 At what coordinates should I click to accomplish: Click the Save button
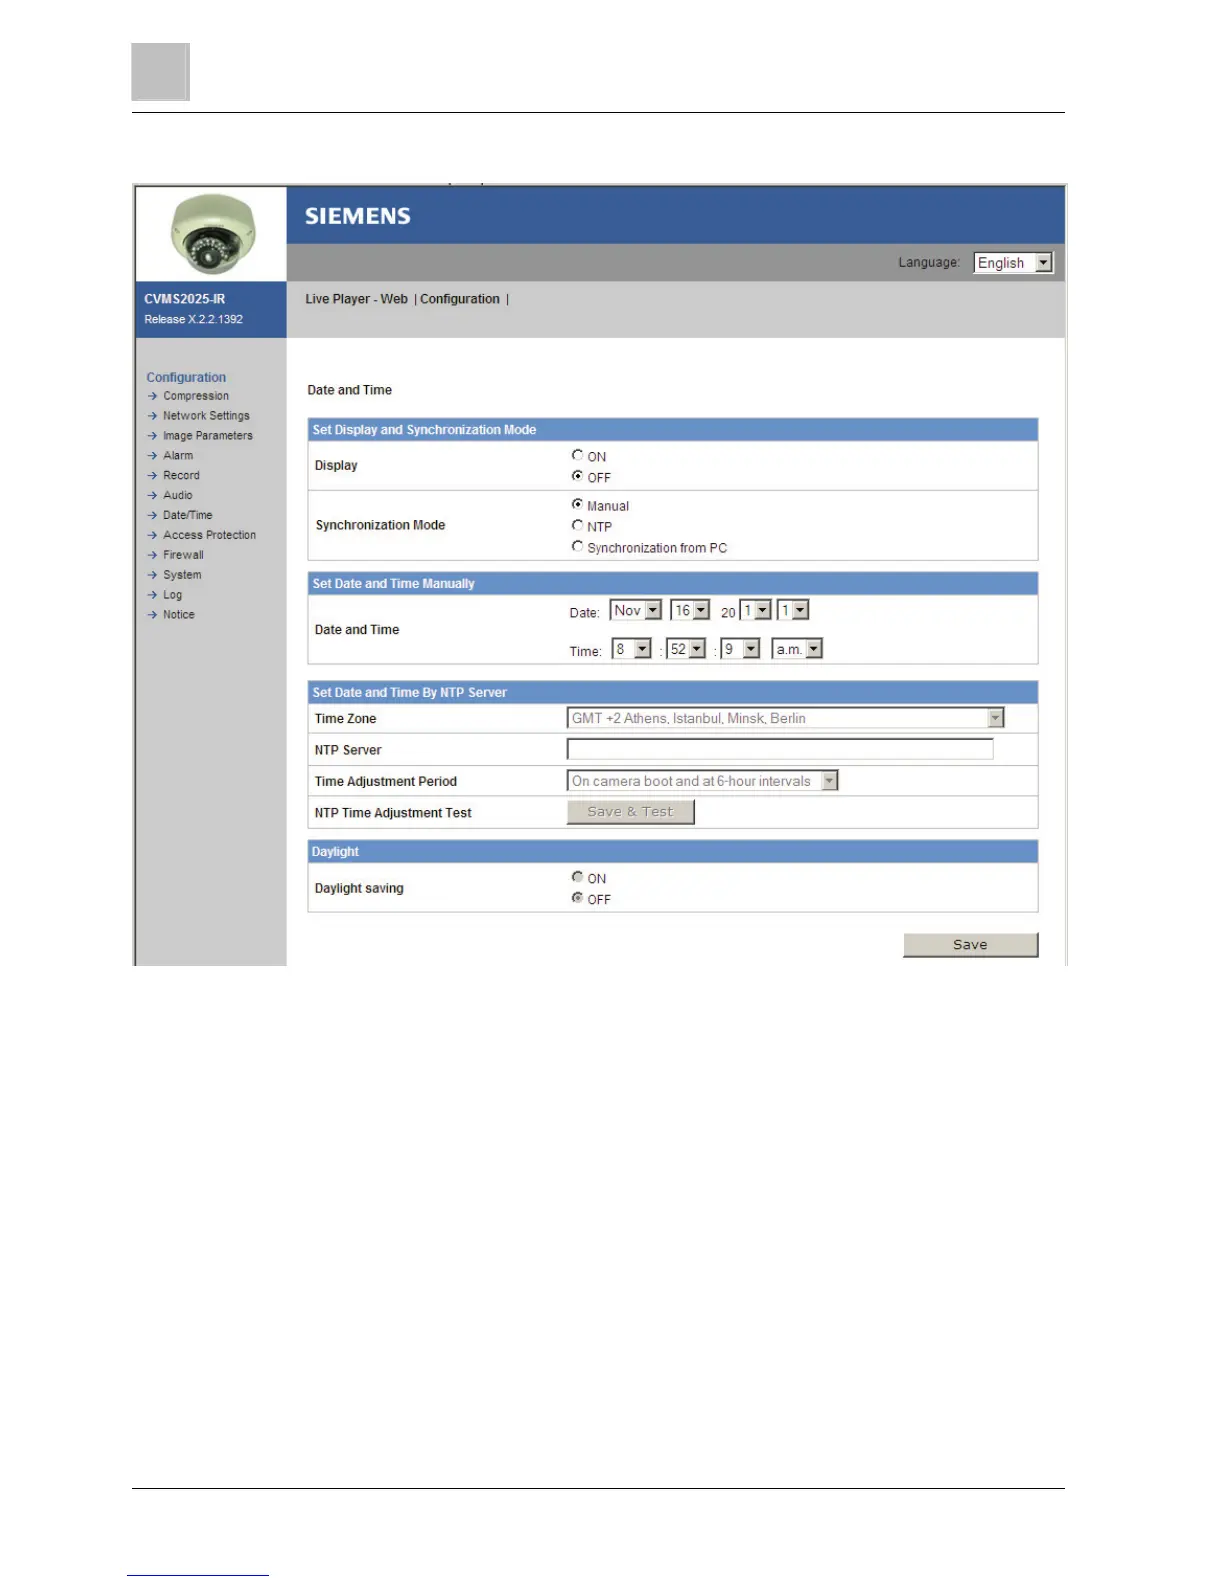pos(970,945)
